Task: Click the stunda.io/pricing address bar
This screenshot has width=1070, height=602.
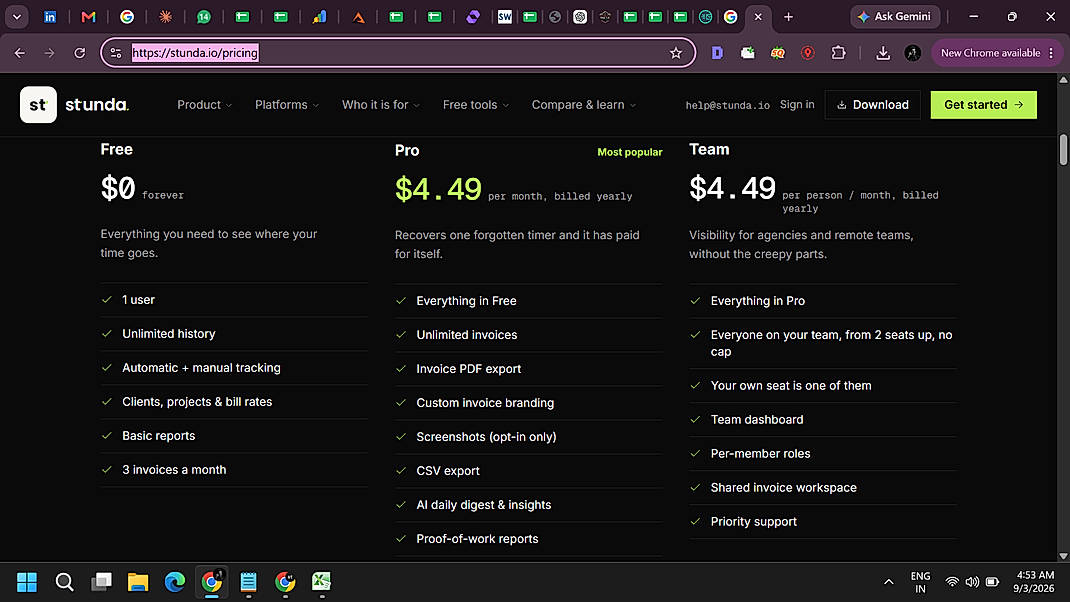Action: click(x=398, y=53)
